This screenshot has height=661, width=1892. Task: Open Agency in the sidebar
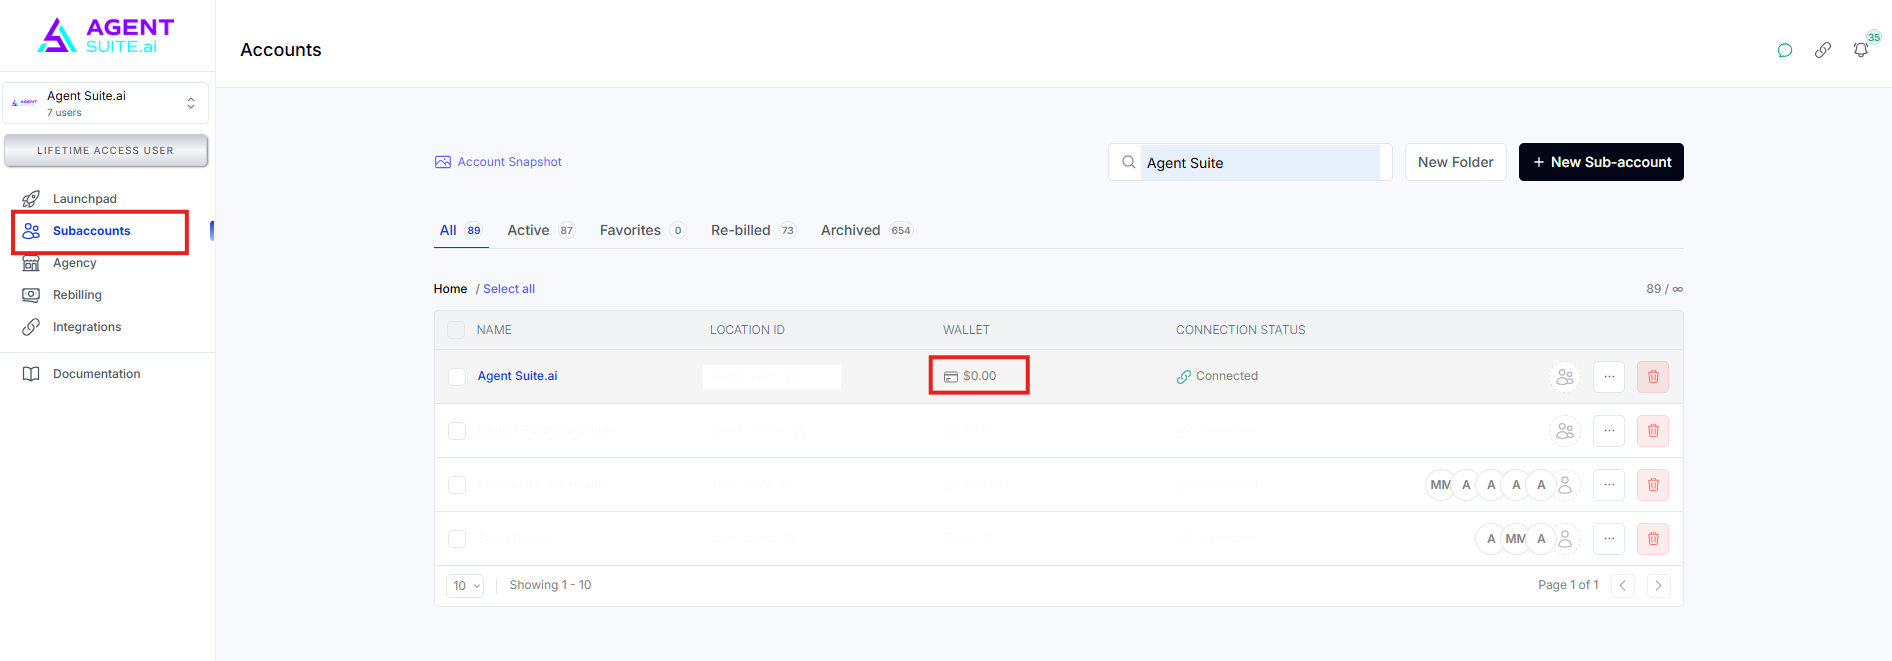pos(75,263)
